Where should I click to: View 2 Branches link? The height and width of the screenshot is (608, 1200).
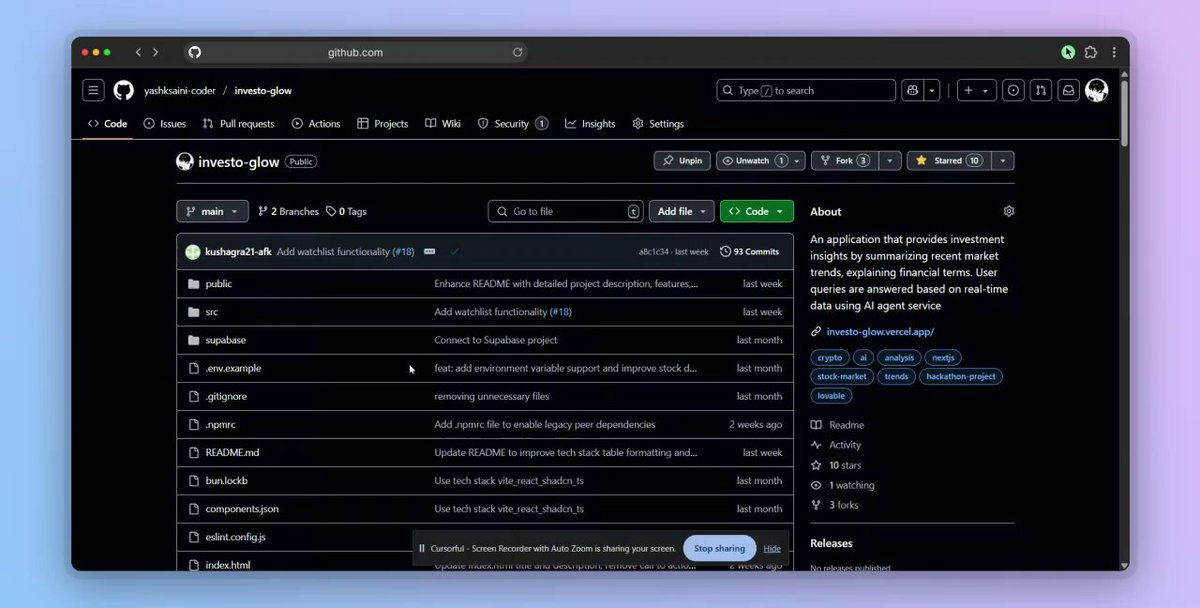tap(288, 211)
